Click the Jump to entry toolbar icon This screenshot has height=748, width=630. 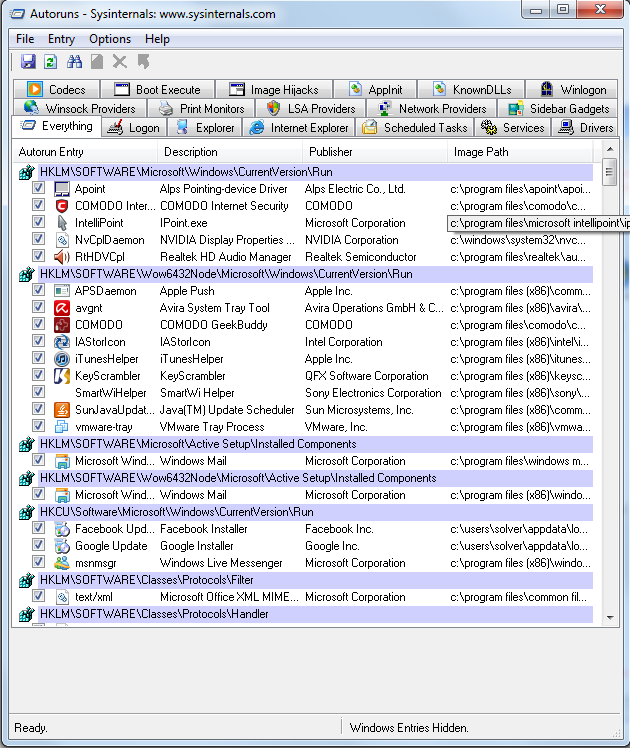pyautogui.click(x=143, y=62)
